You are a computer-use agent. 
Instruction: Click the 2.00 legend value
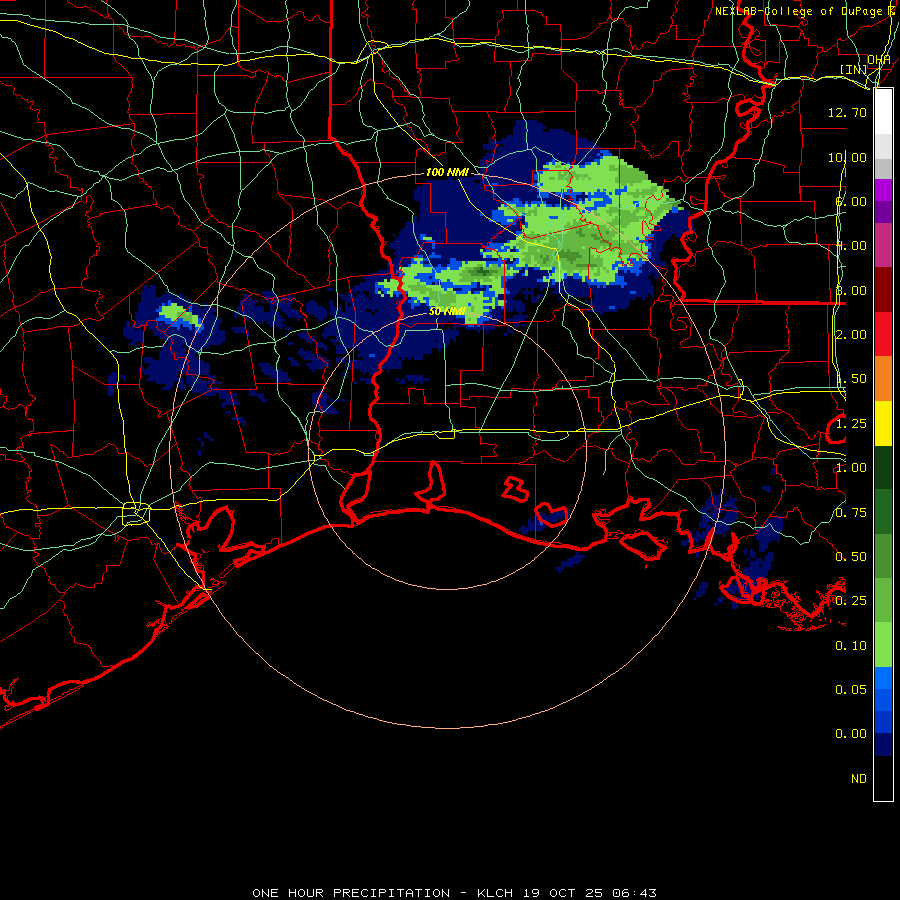(851, 335)
